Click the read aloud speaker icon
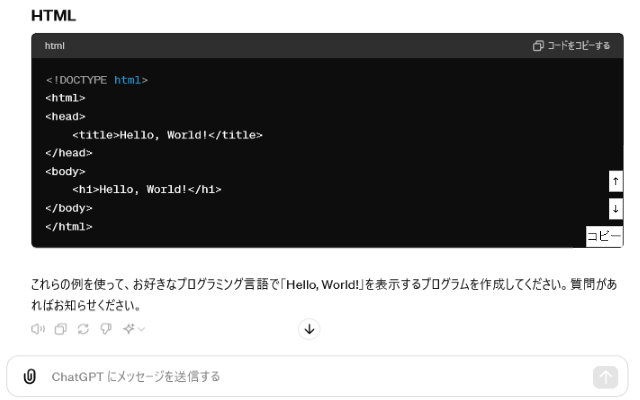The height and width of the screenshot is (400, 640). click(38, 329)
